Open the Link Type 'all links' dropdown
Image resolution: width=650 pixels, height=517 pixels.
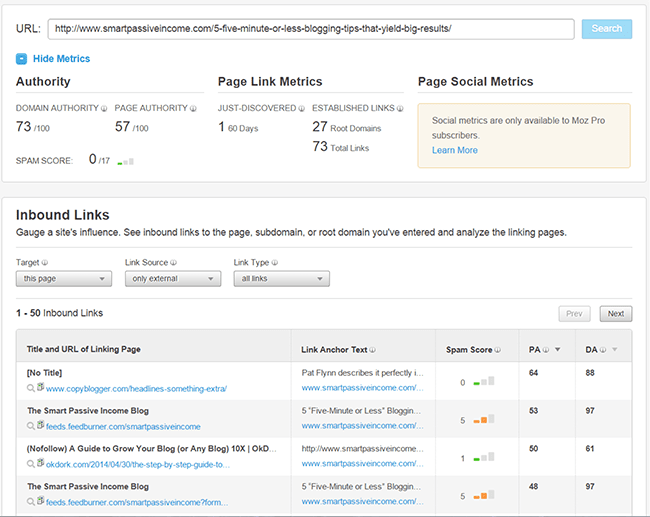click(x=281, y=279)
